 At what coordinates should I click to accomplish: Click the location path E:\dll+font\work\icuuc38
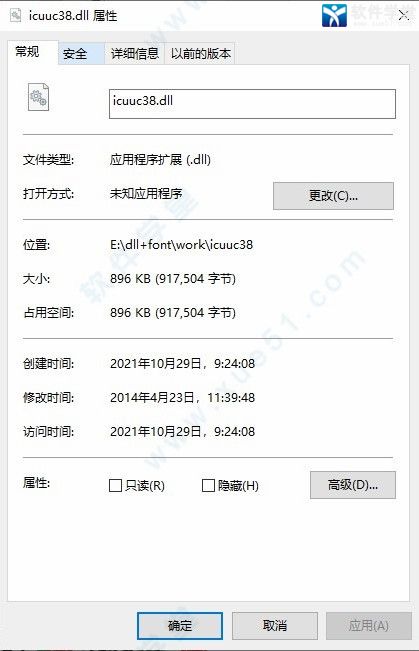pos(181,245)
